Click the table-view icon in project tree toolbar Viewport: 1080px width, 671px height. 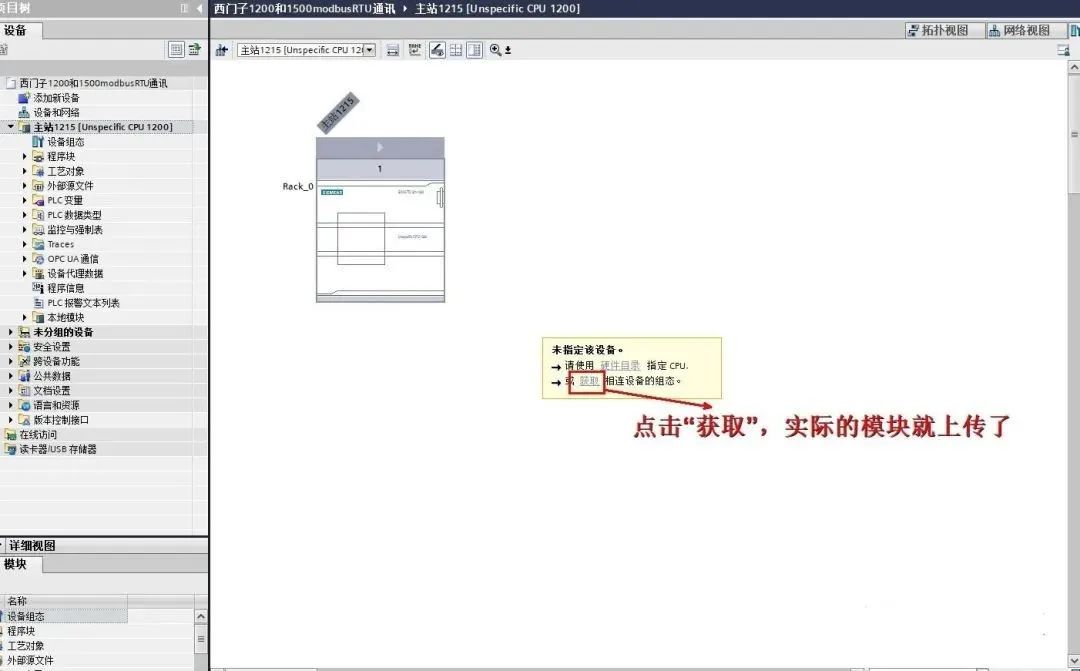[176, 50]
